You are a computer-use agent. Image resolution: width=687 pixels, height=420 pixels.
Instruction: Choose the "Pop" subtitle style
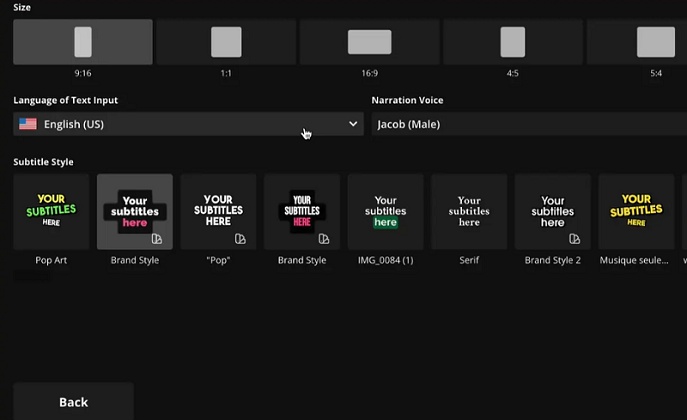tap(218, 212)
